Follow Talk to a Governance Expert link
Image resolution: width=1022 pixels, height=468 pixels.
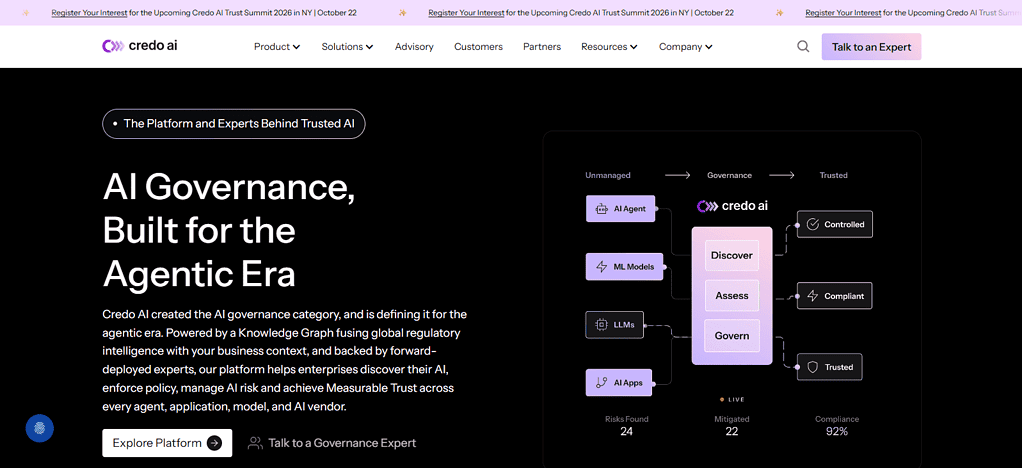332,443
